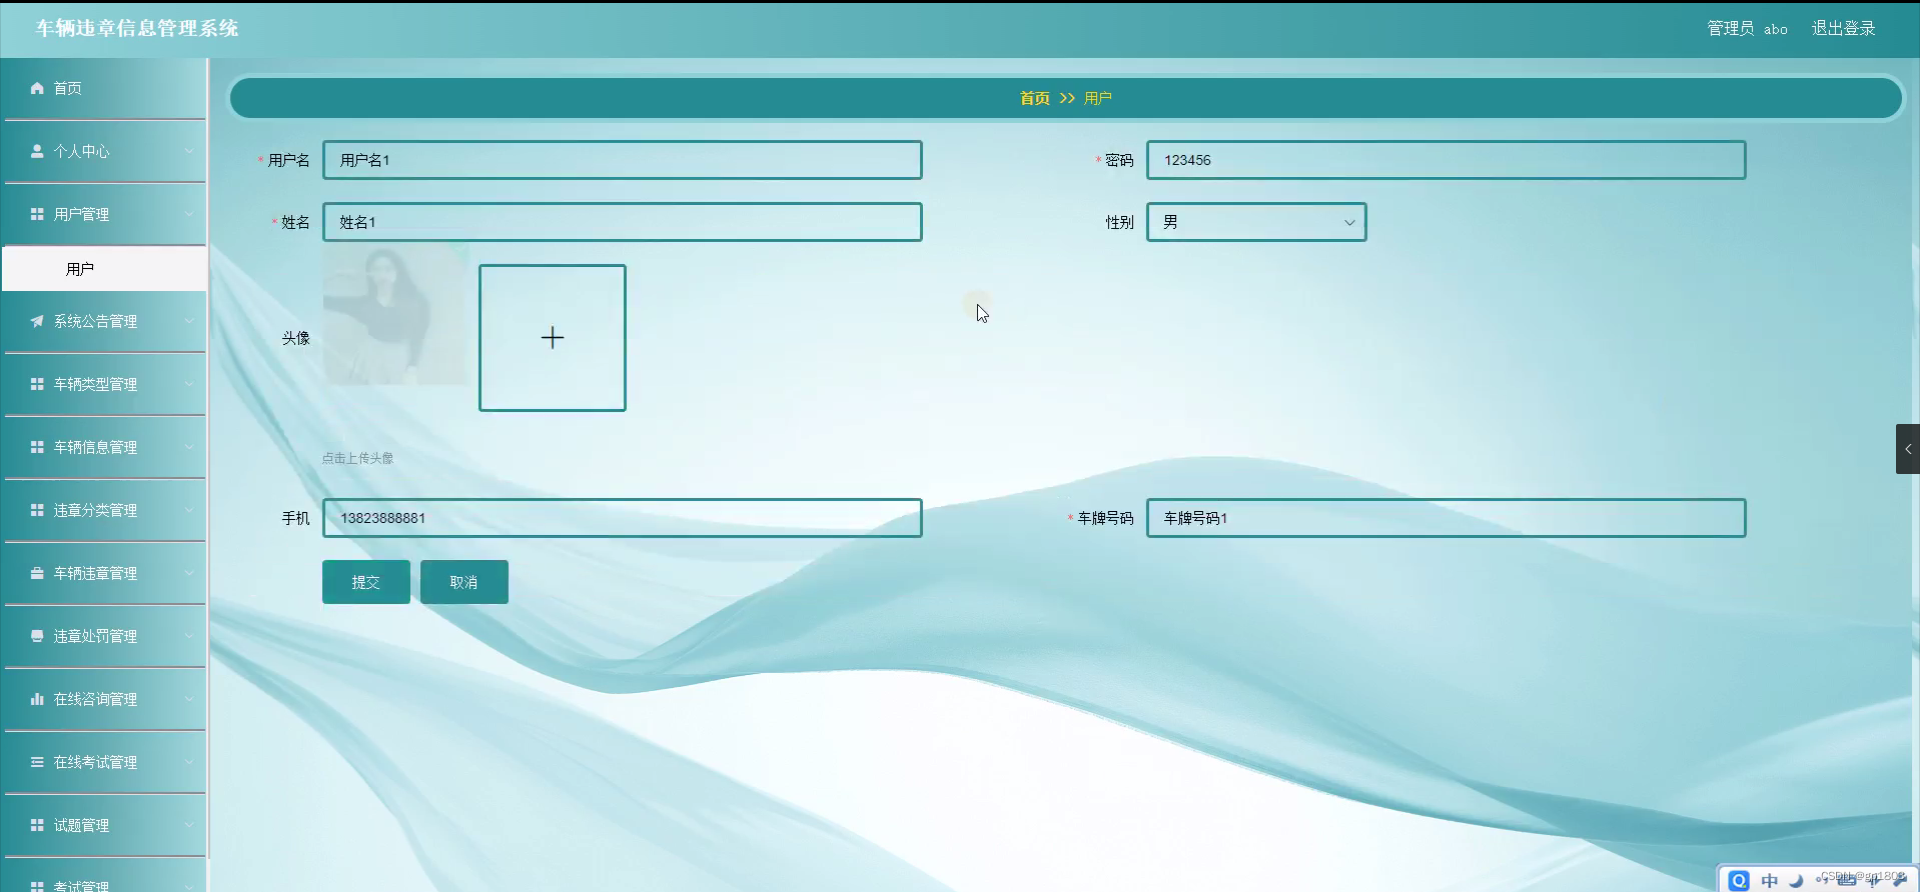Click the 点击上传头像 hint text
This screenshot has height=892, width=1920.
(x=358, y=458)
